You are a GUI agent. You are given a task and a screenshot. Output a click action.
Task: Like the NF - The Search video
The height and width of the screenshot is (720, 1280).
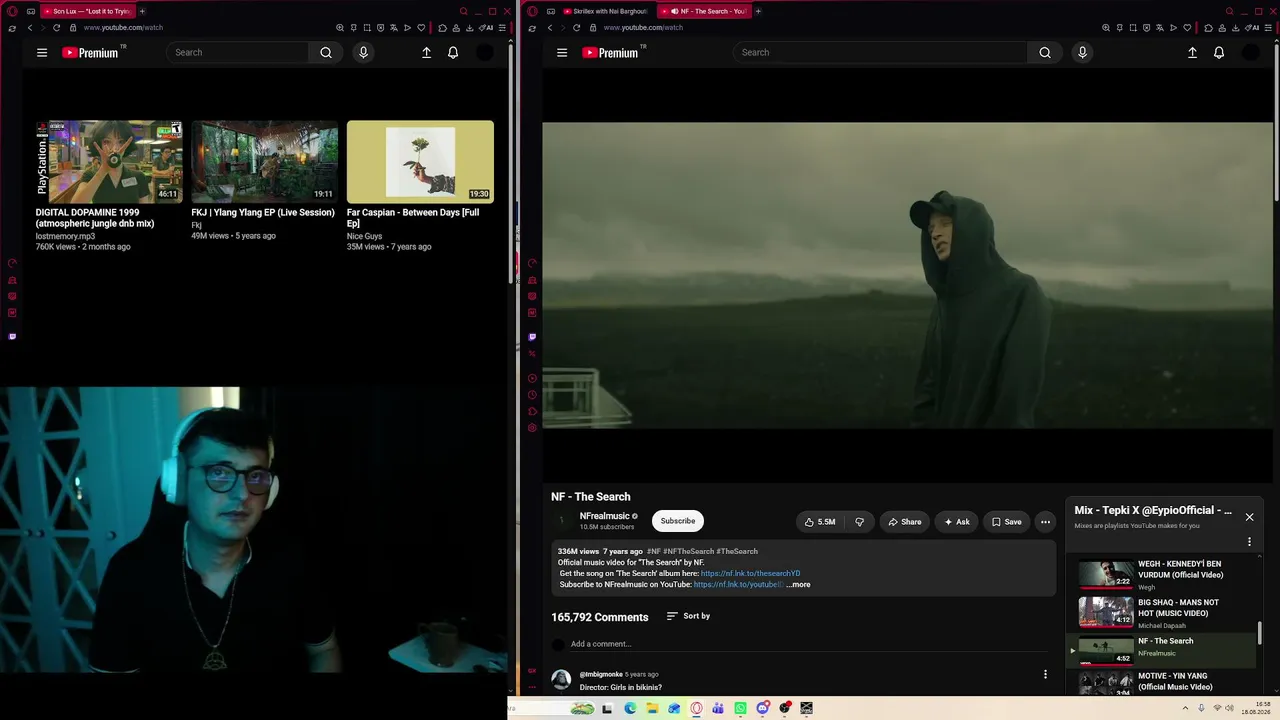[x=820, y=521]
